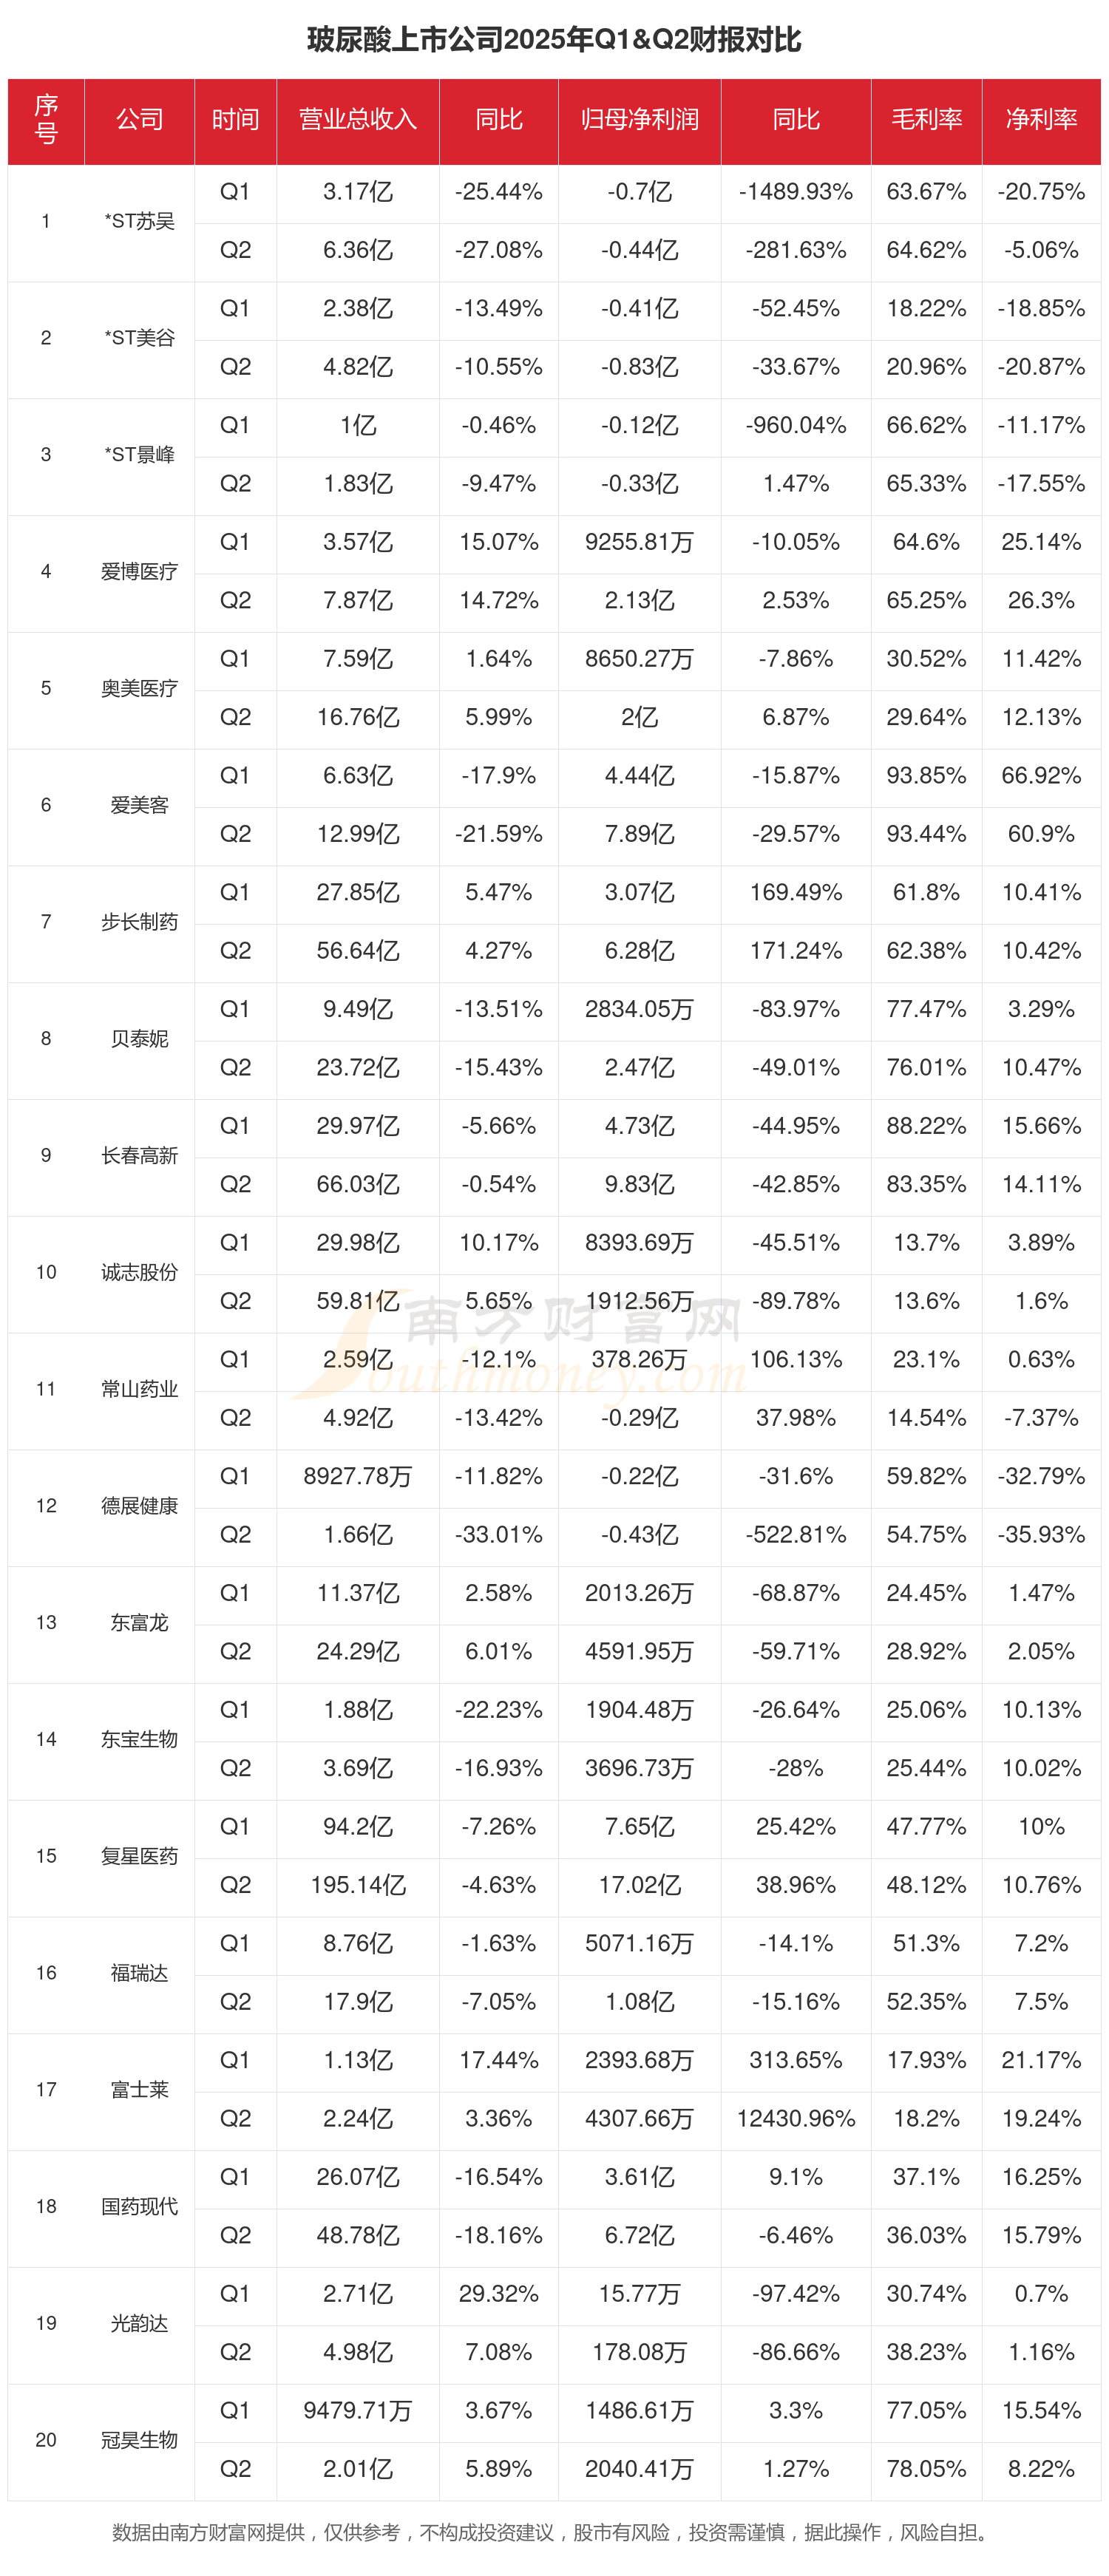Click the 归母净利润 column header
Viewport: 1109px width, 2576px height.
pyautogui.click(x=639, y=120)
